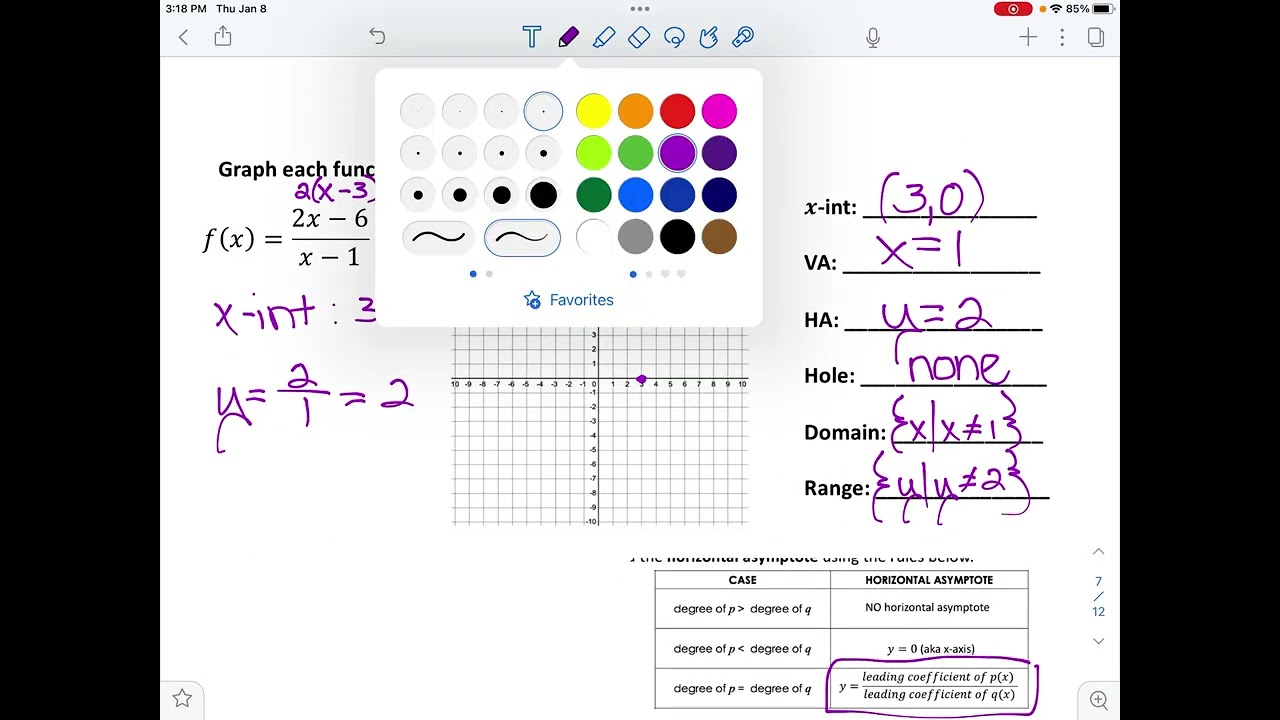
Task: Select the thinnest stroke width dot
Action: (x=417, y=111)
